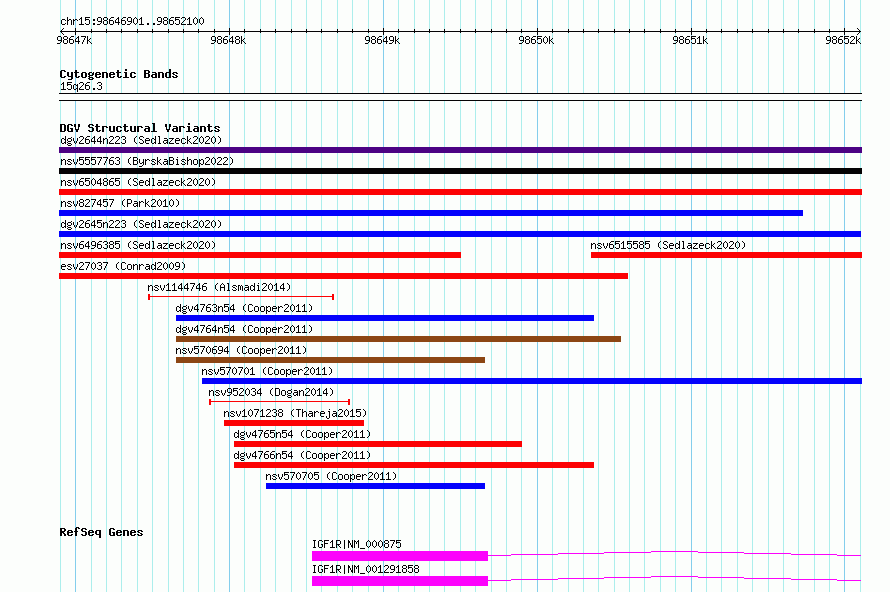Select the nsv1071238 (Thareja2015) label
The height and width of the screenshot is (592, 890).
(295, 413)
